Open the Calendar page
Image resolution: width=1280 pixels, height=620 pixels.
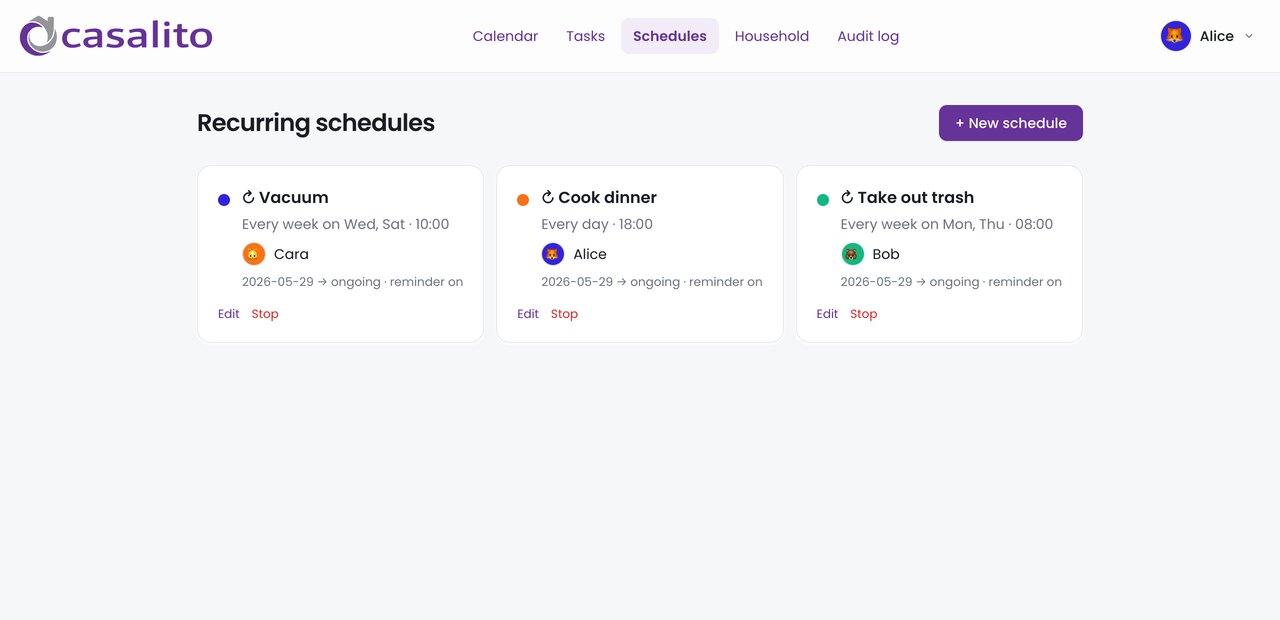click(505, 36)
